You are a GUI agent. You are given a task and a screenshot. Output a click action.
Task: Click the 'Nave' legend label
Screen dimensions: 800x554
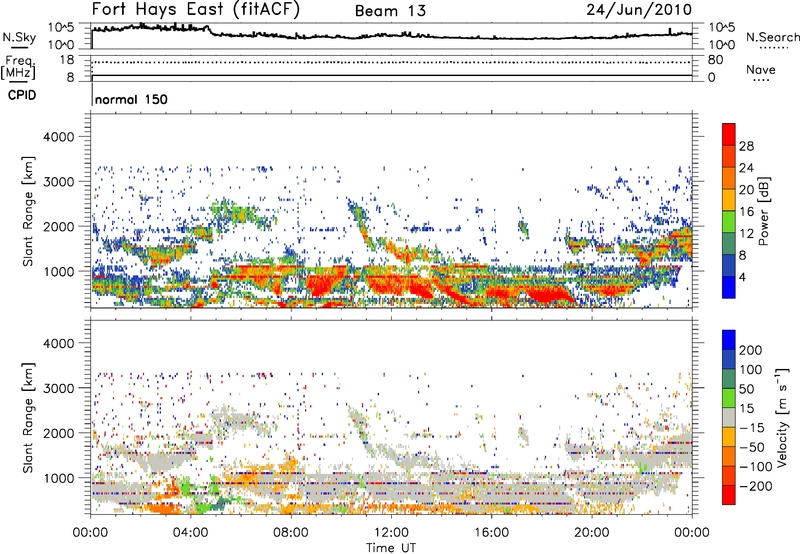point(761,69)
